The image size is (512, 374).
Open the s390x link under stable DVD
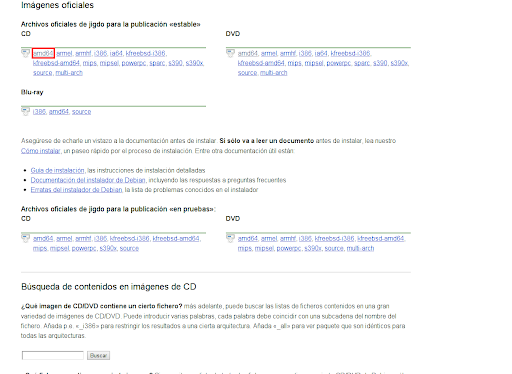click(x=399, y=63)
